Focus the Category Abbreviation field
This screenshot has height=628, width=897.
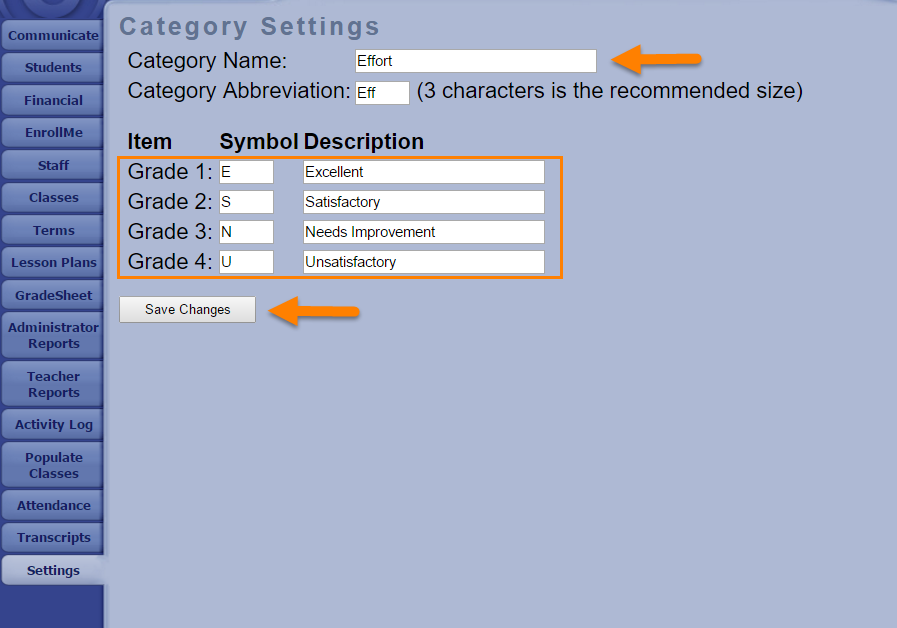382,93
